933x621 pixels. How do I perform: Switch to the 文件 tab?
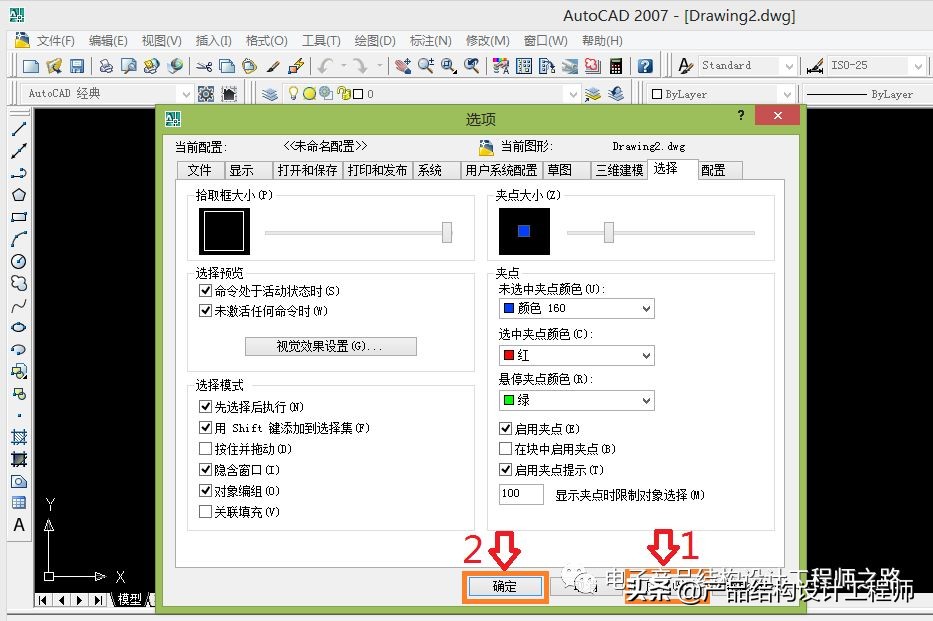pyautogui.click(x=200, y=171)
